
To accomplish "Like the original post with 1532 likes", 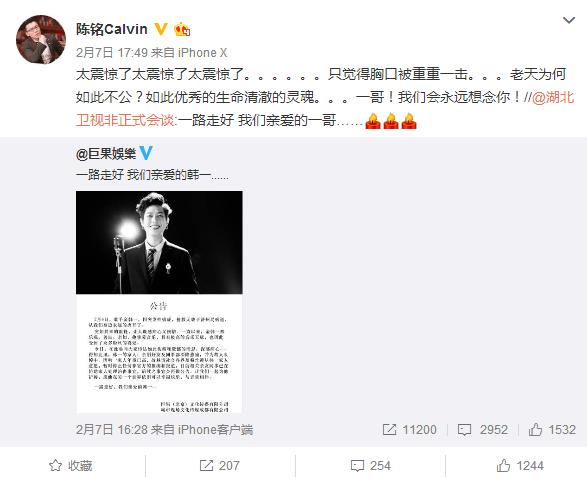I will pyautogui.click(x=552, y=430).
